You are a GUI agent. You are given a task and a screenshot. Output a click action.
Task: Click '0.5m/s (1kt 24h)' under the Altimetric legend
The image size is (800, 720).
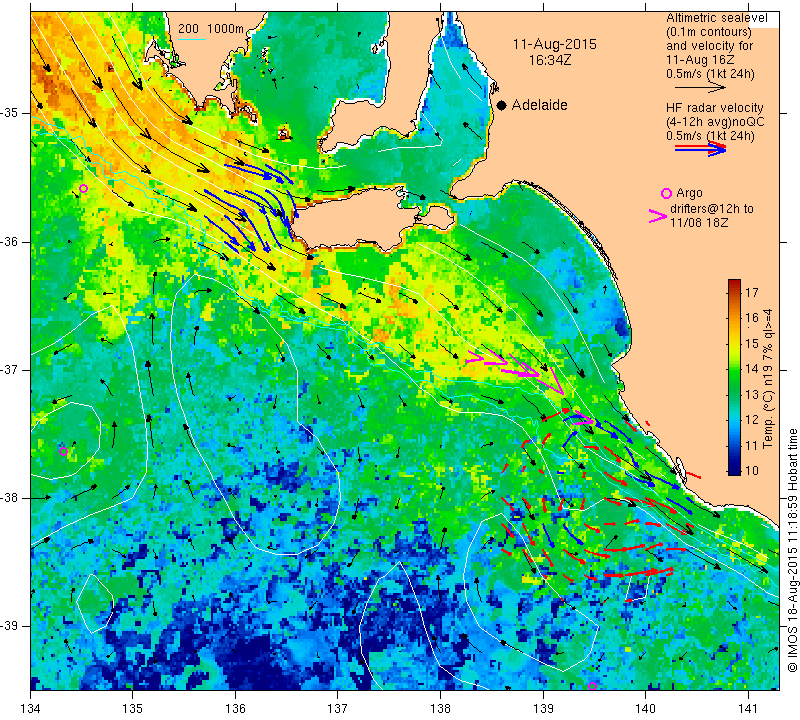pos(710,74)
